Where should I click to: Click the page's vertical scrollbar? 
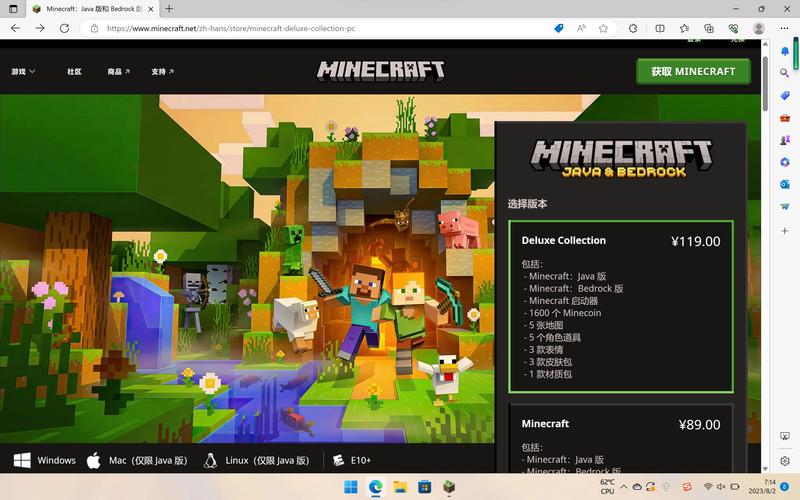[765, 250]
